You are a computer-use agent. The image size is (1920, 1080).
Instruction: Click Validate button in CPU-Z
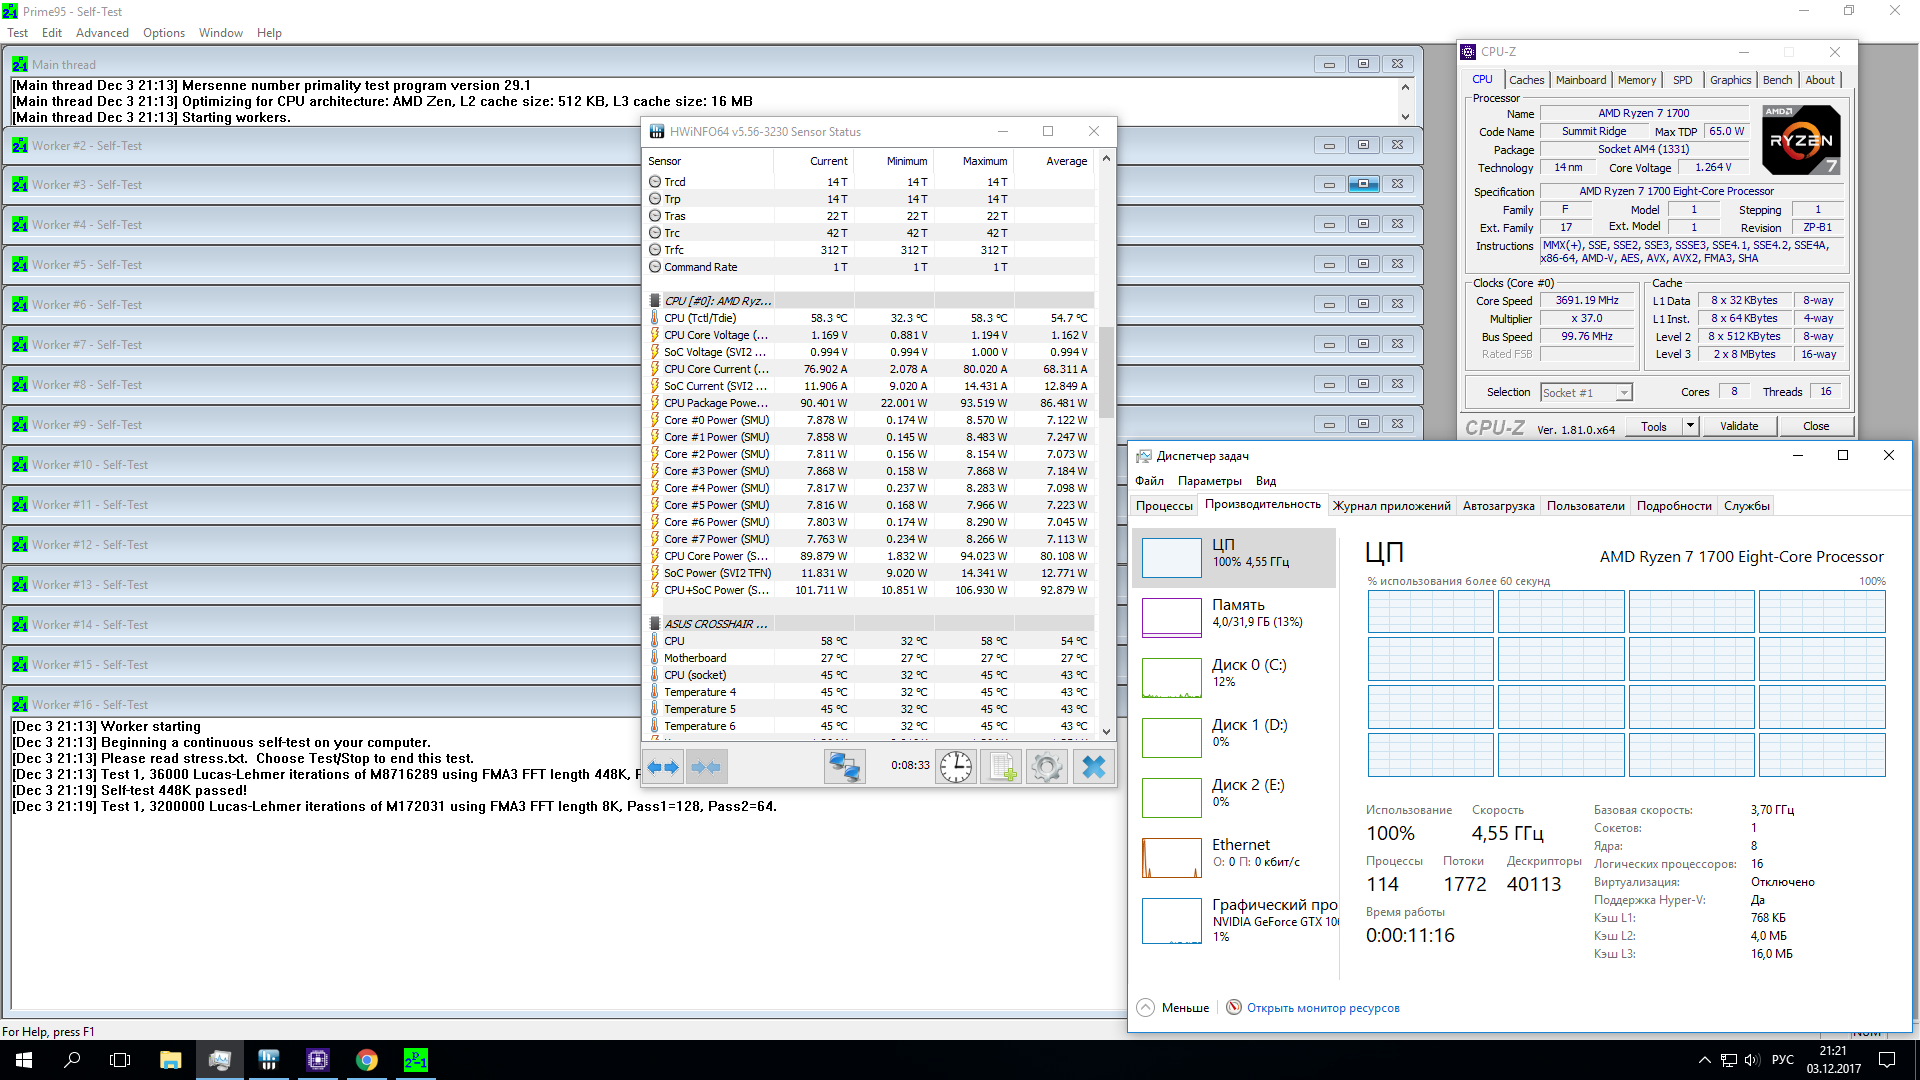click(x=1738, y=426)
